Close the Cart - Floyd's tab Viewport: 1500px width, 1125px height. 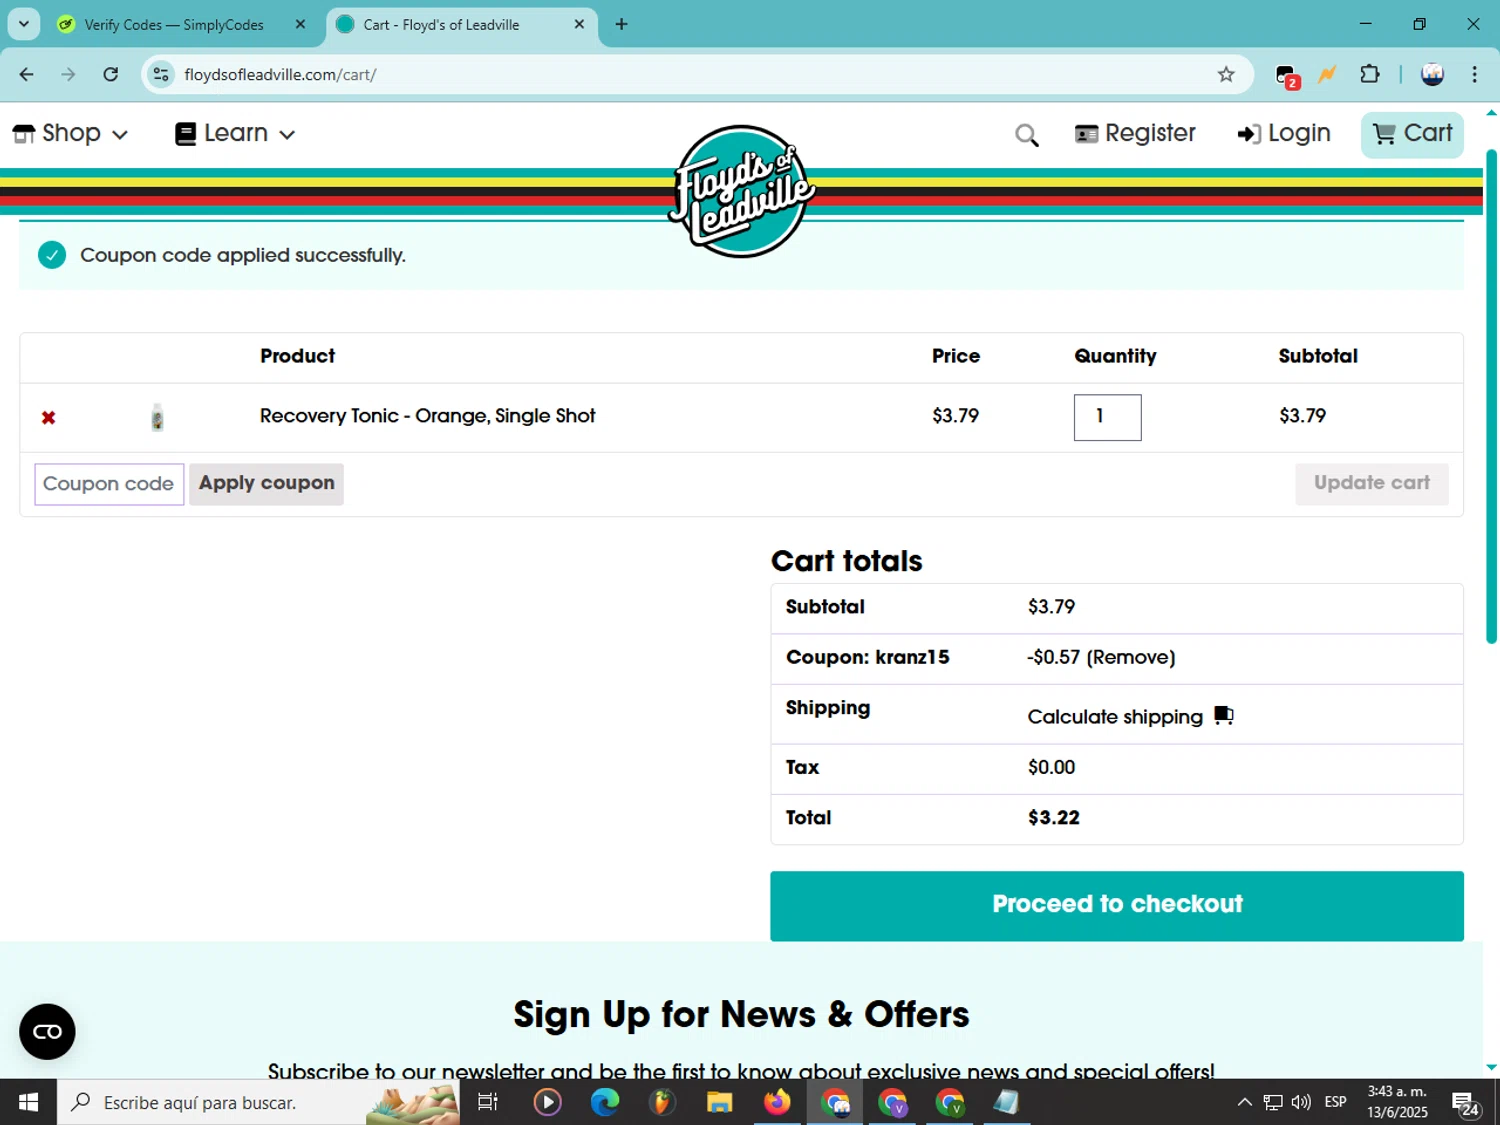tap(579, 24)
